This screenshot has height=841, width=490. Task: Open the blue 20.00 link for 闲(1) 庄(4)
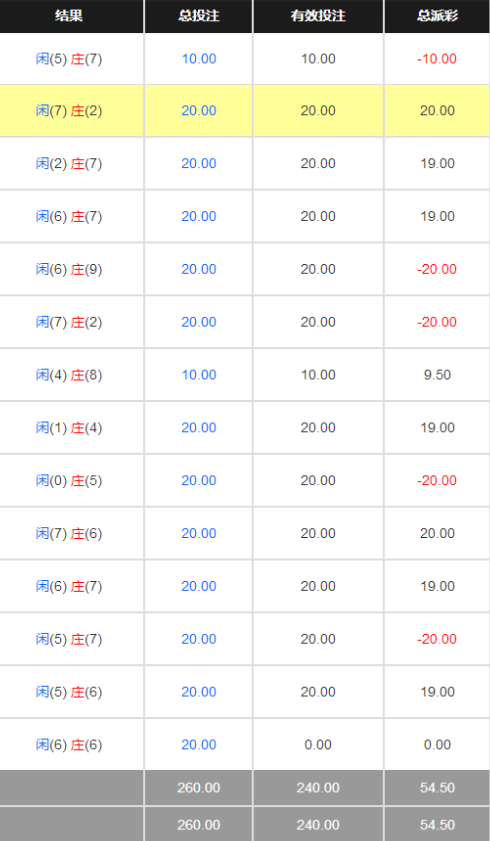coord(199,427)
